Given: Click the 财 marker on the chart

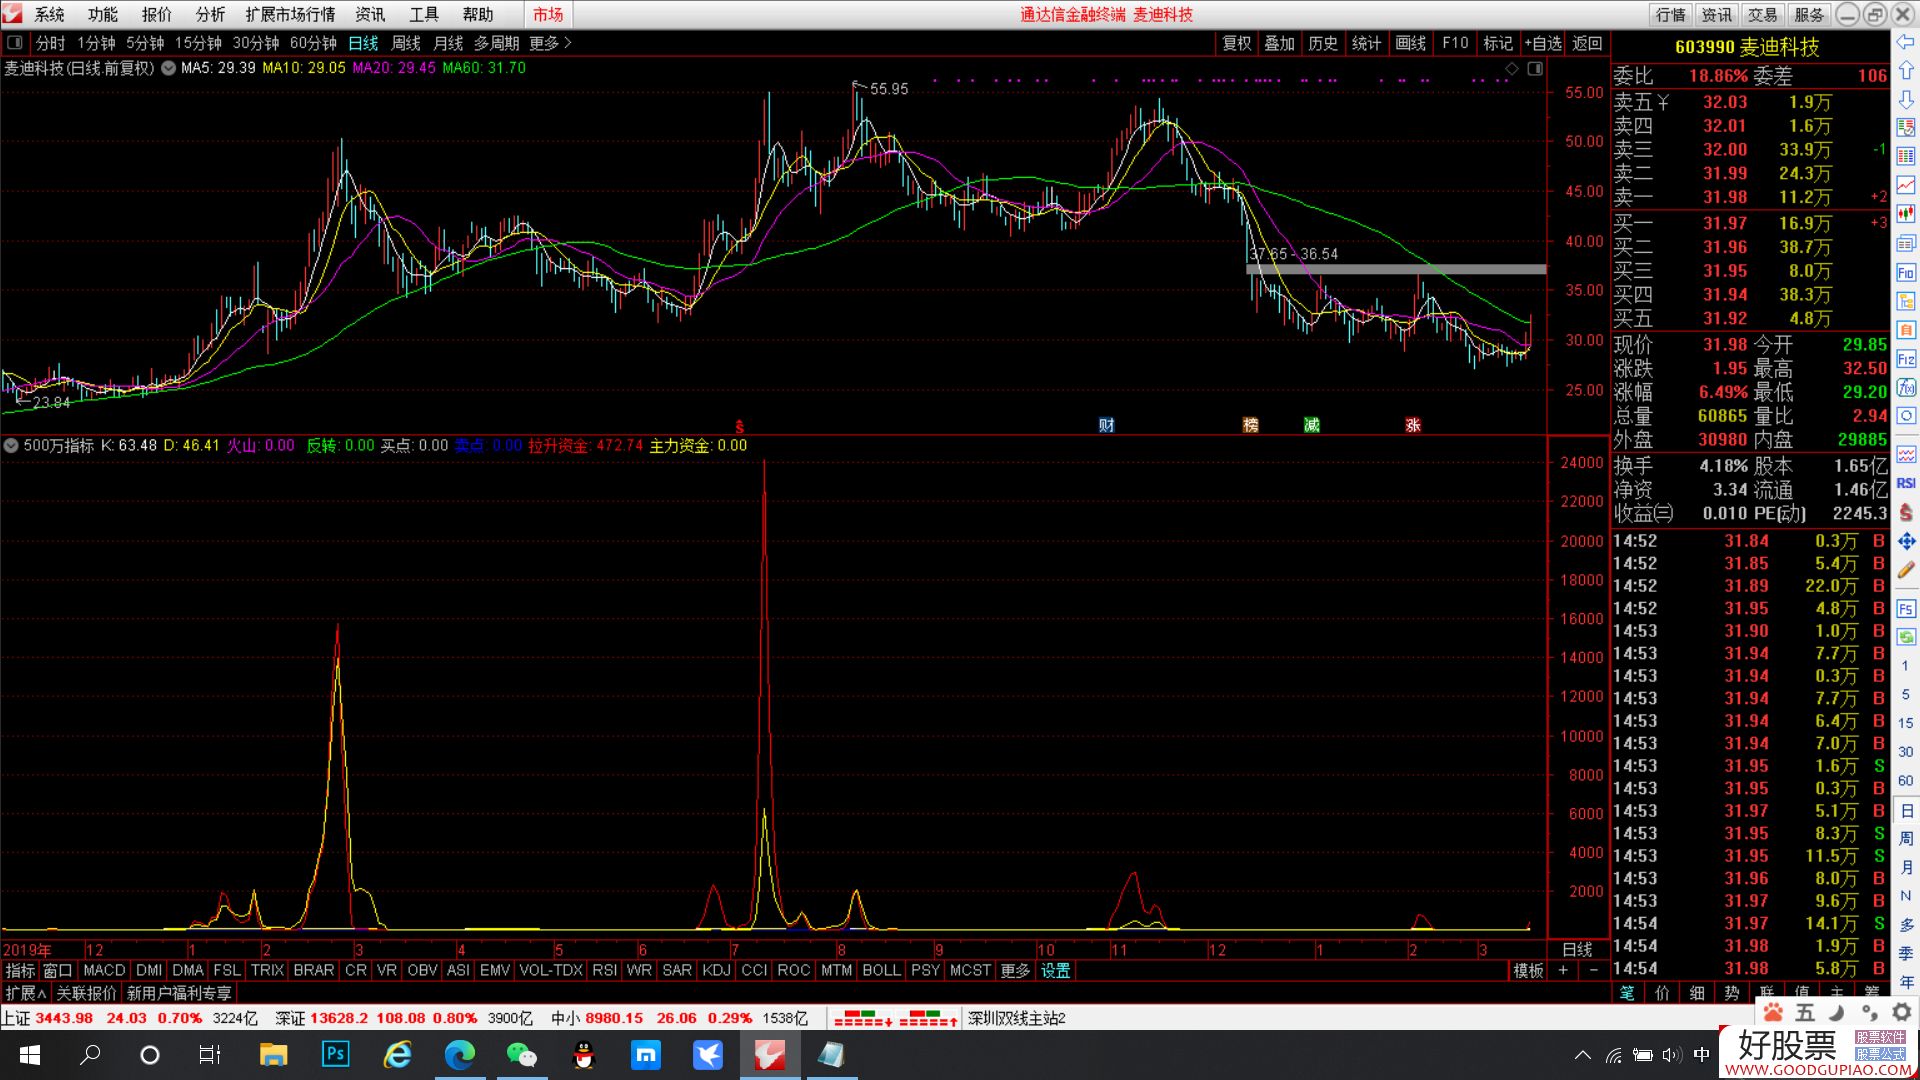Looking at the screenshot, I should click(1106, 425).
